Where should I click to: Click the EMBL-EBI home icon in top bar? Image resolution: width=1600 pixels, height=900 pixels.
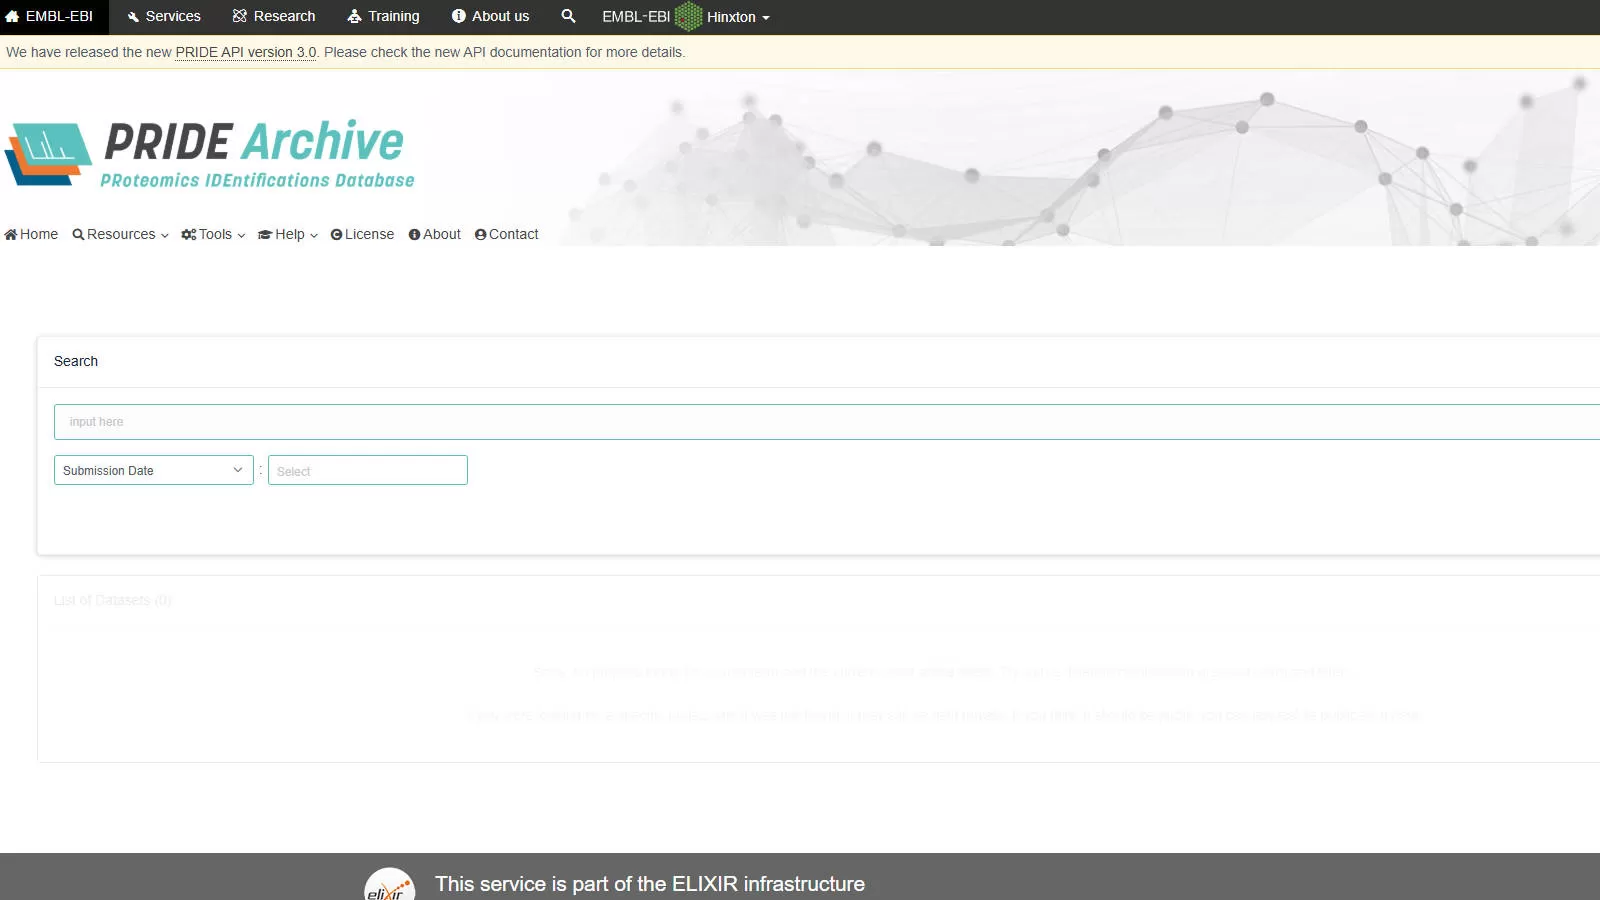point(12,17)
